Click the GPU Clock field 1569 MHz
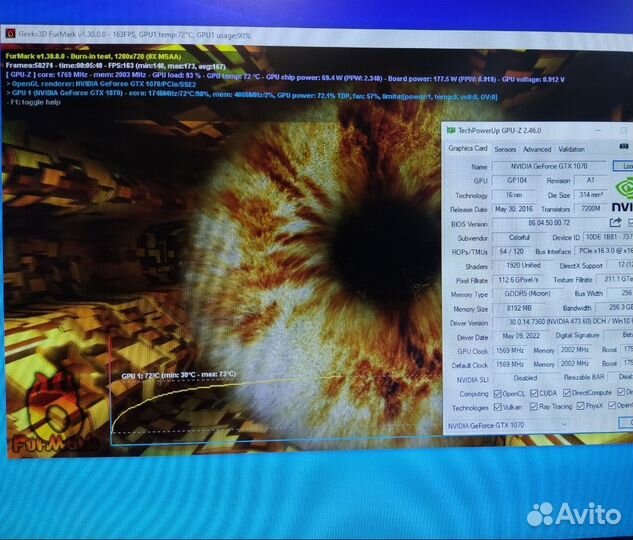633x540 pixels. [x=510, y=350]
